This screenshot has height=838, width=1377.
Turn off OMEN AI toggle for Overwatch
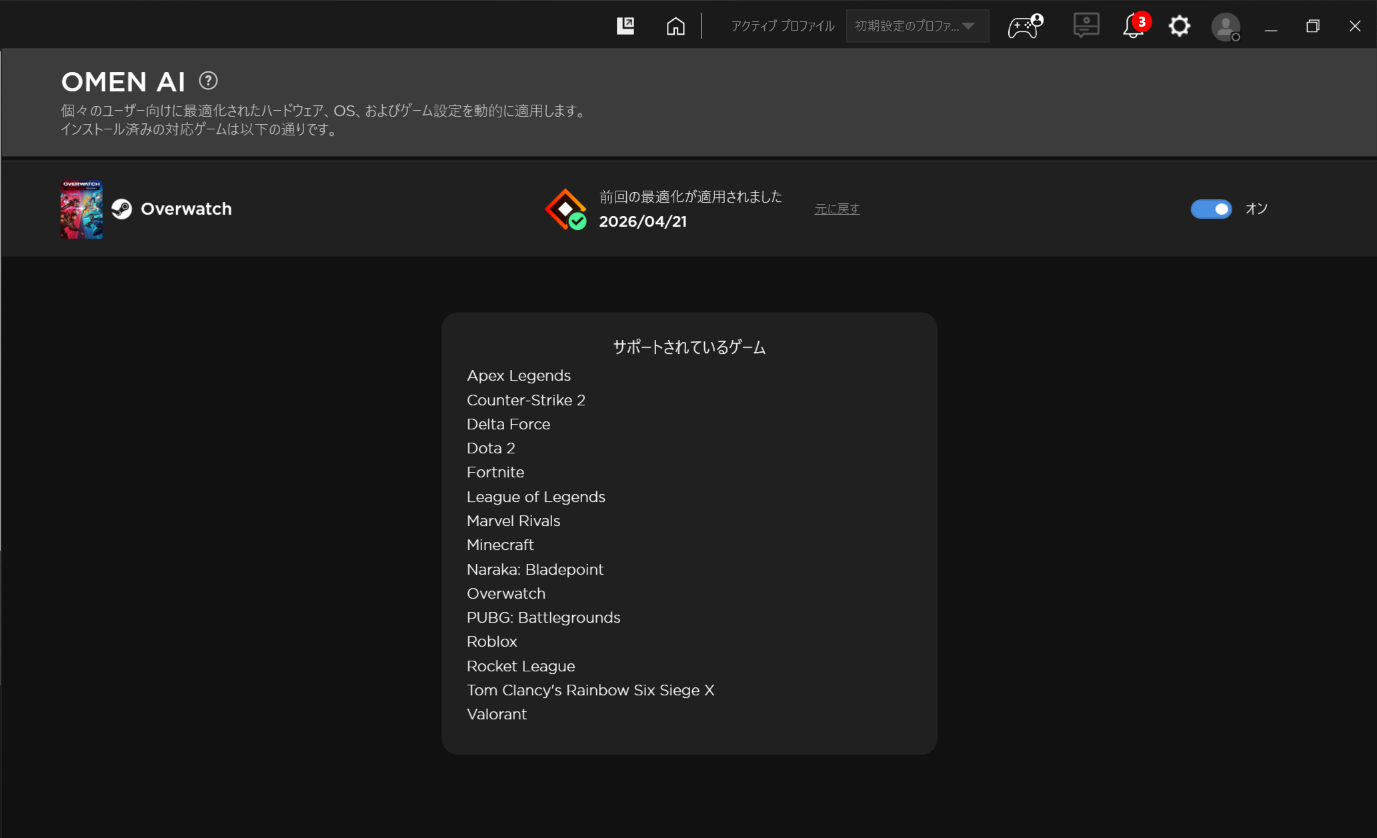point(1211,209)
